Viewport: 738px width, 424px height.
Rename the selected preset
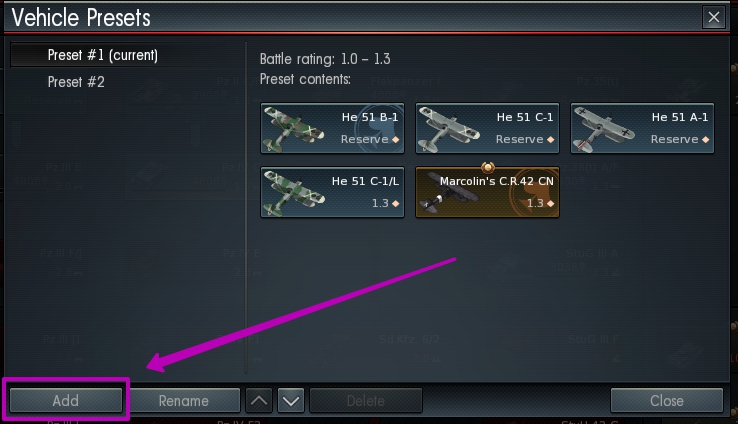coord(184,400)
